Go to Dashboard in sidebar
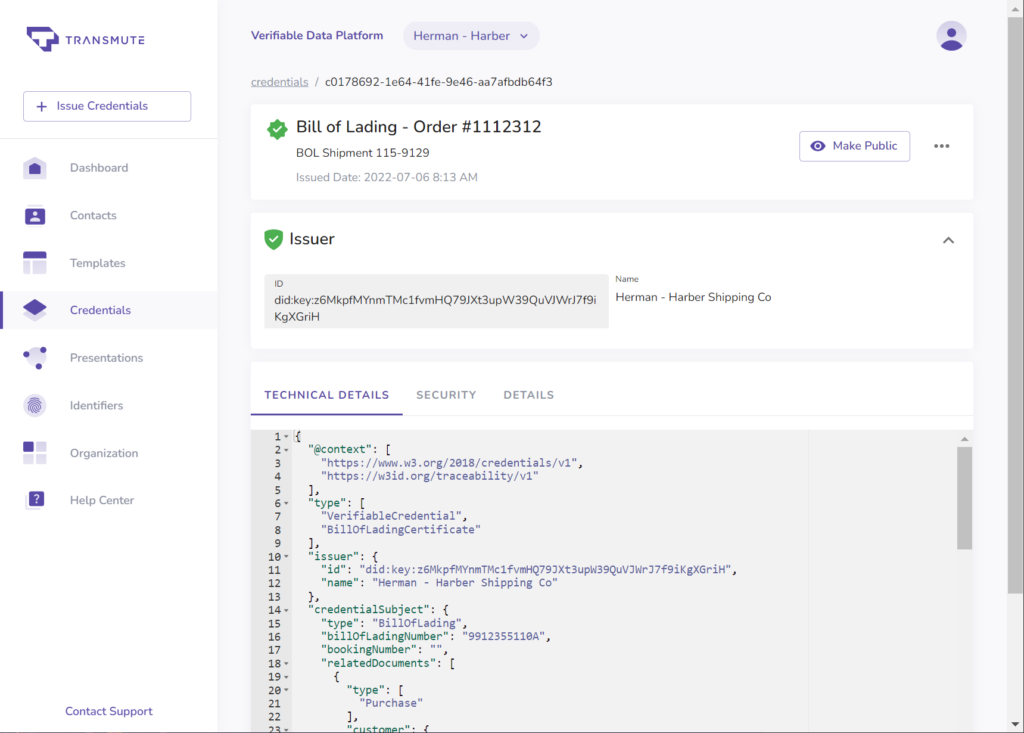 pyautogui.click(x=99, y=168)
